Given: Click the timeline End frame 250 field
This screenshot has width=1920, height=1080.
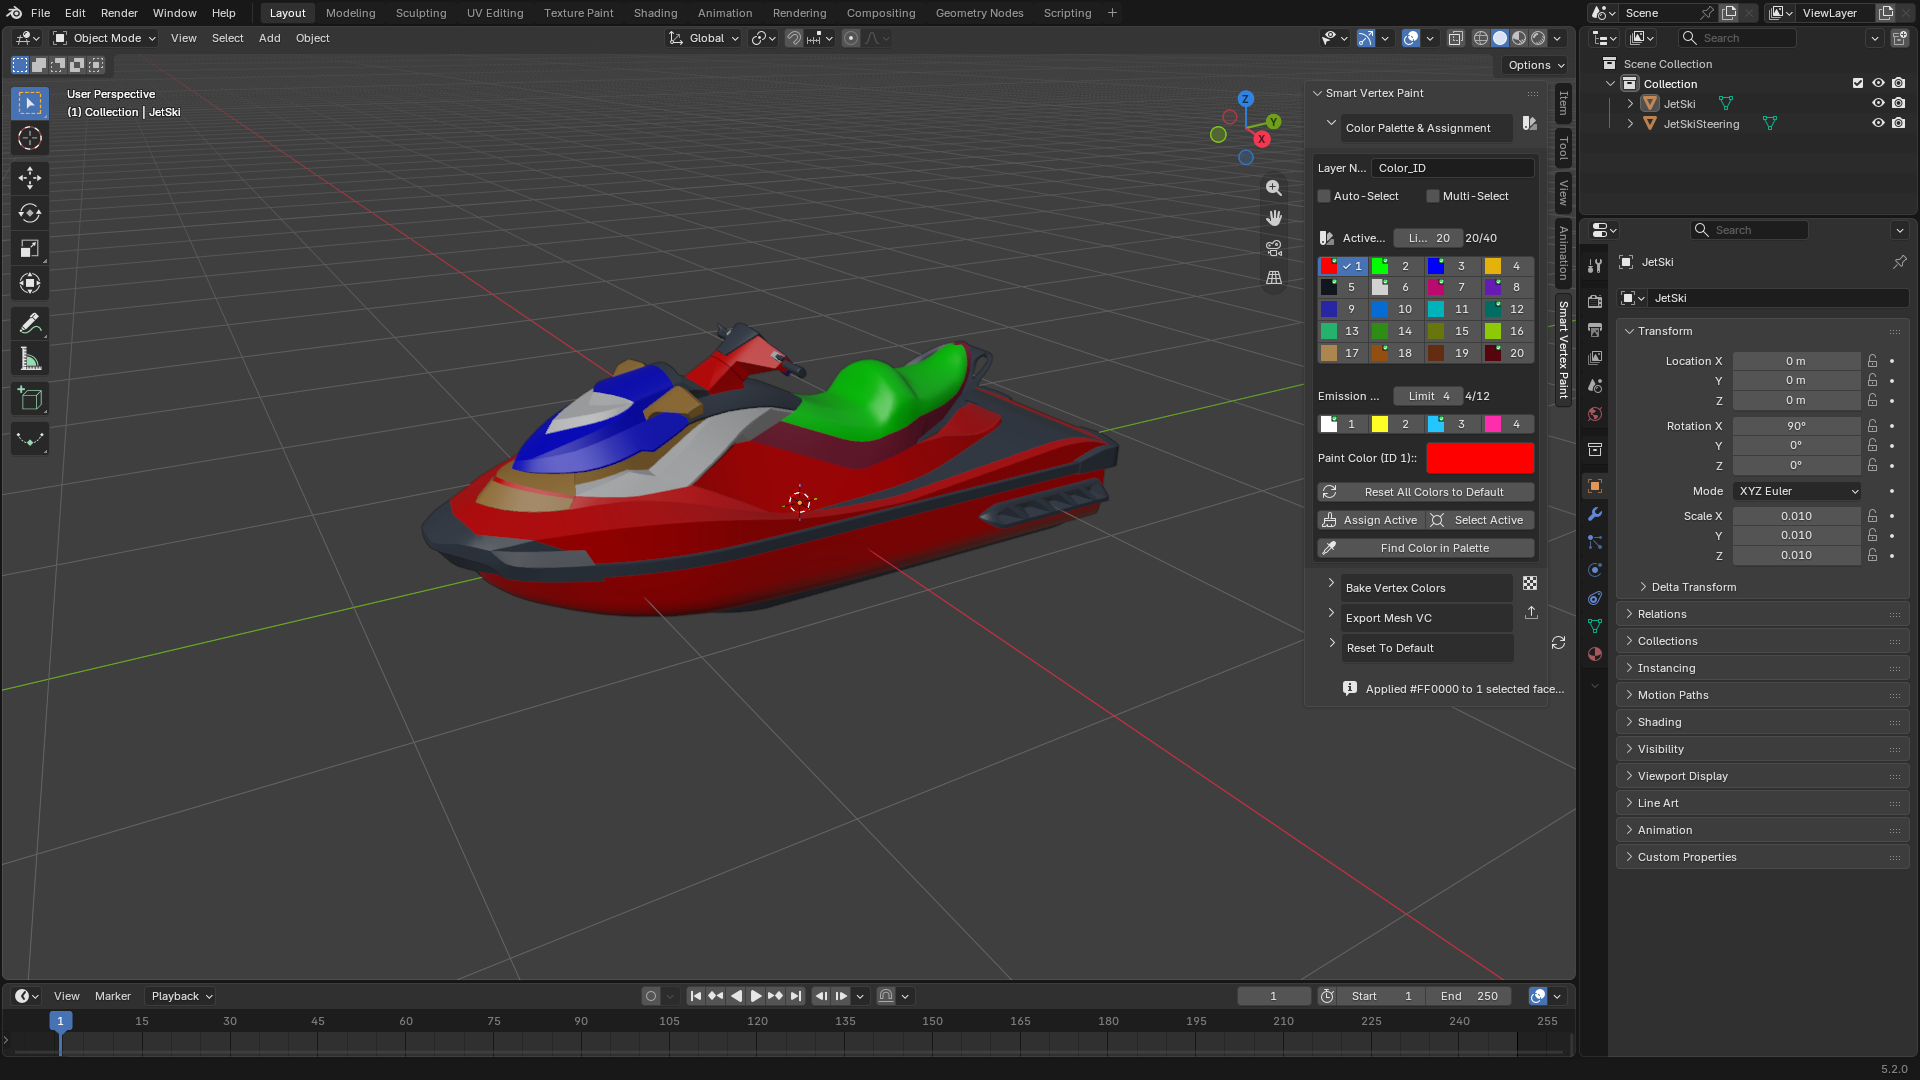Looking at the screenshot, I should coord(1469,996).
